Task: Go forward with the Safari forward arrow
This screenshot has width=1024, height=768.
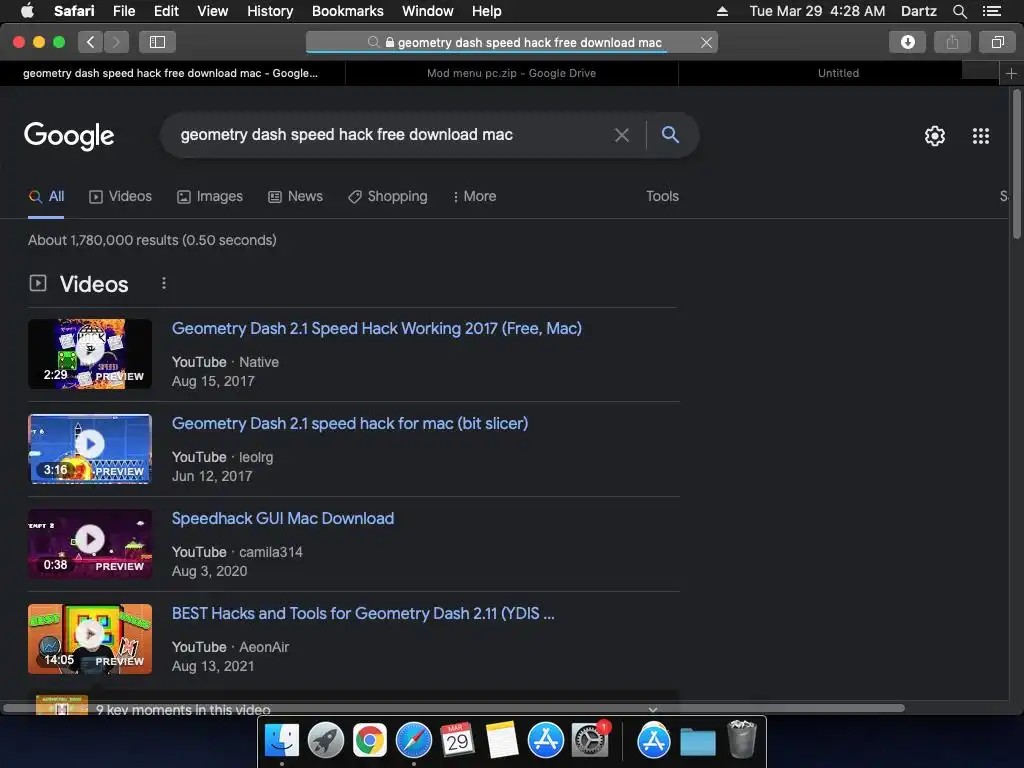Action: [116, 42]
